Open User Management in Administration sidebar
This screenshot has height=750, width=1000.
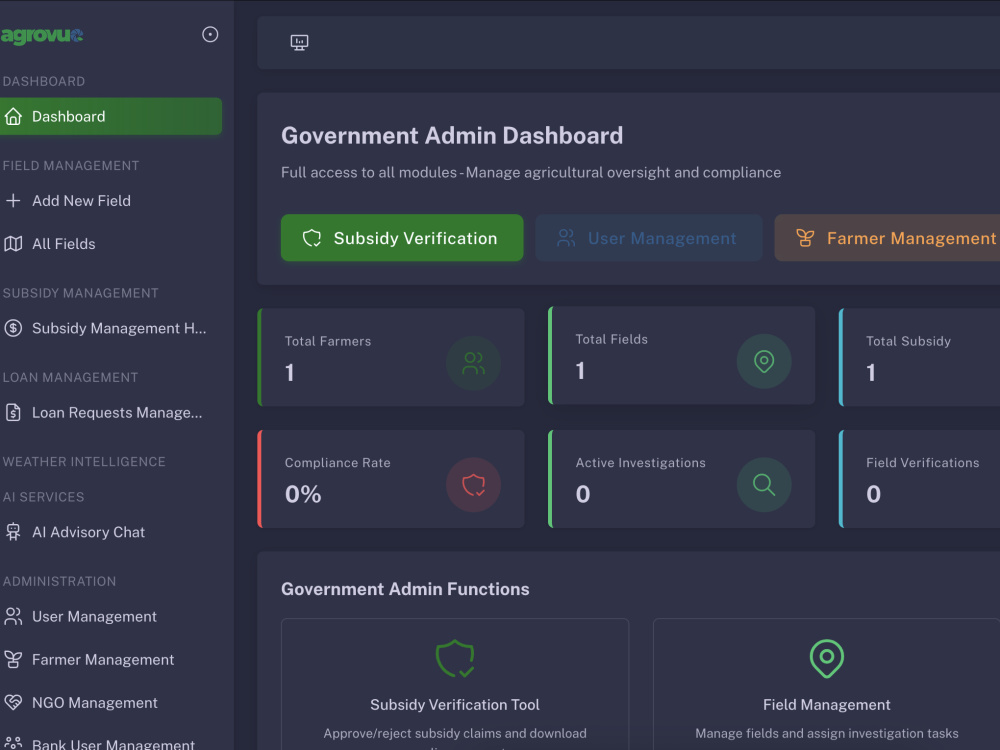point(111,617)
